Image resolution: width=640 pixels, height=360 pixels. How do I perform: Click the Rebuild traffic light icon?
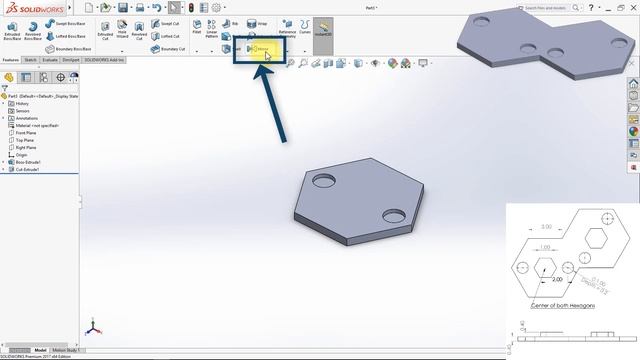click(x=191, y=7)
